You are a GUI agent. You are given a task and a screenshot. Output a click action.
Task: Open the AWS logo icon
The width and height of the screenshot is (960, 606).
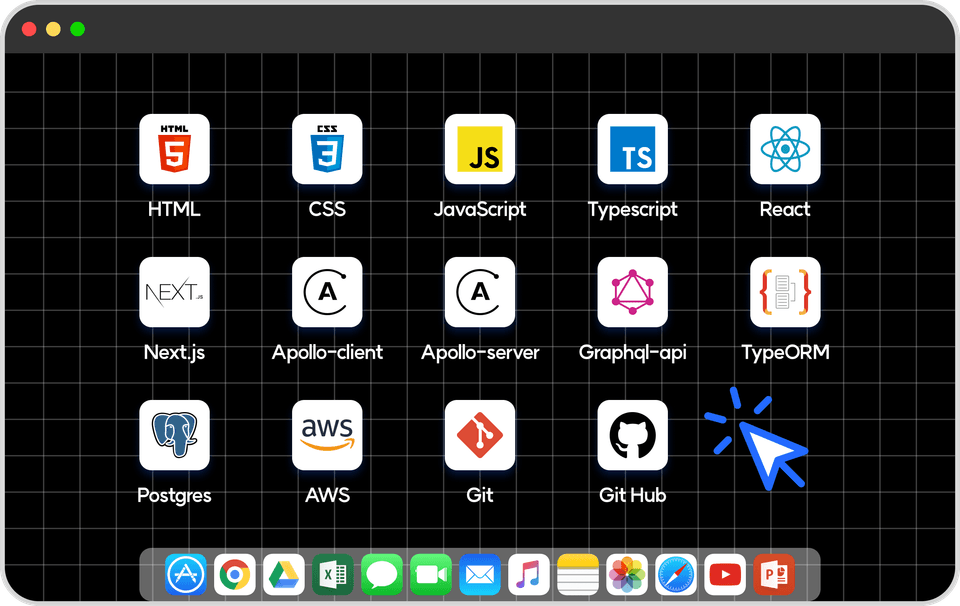point(327,435)
